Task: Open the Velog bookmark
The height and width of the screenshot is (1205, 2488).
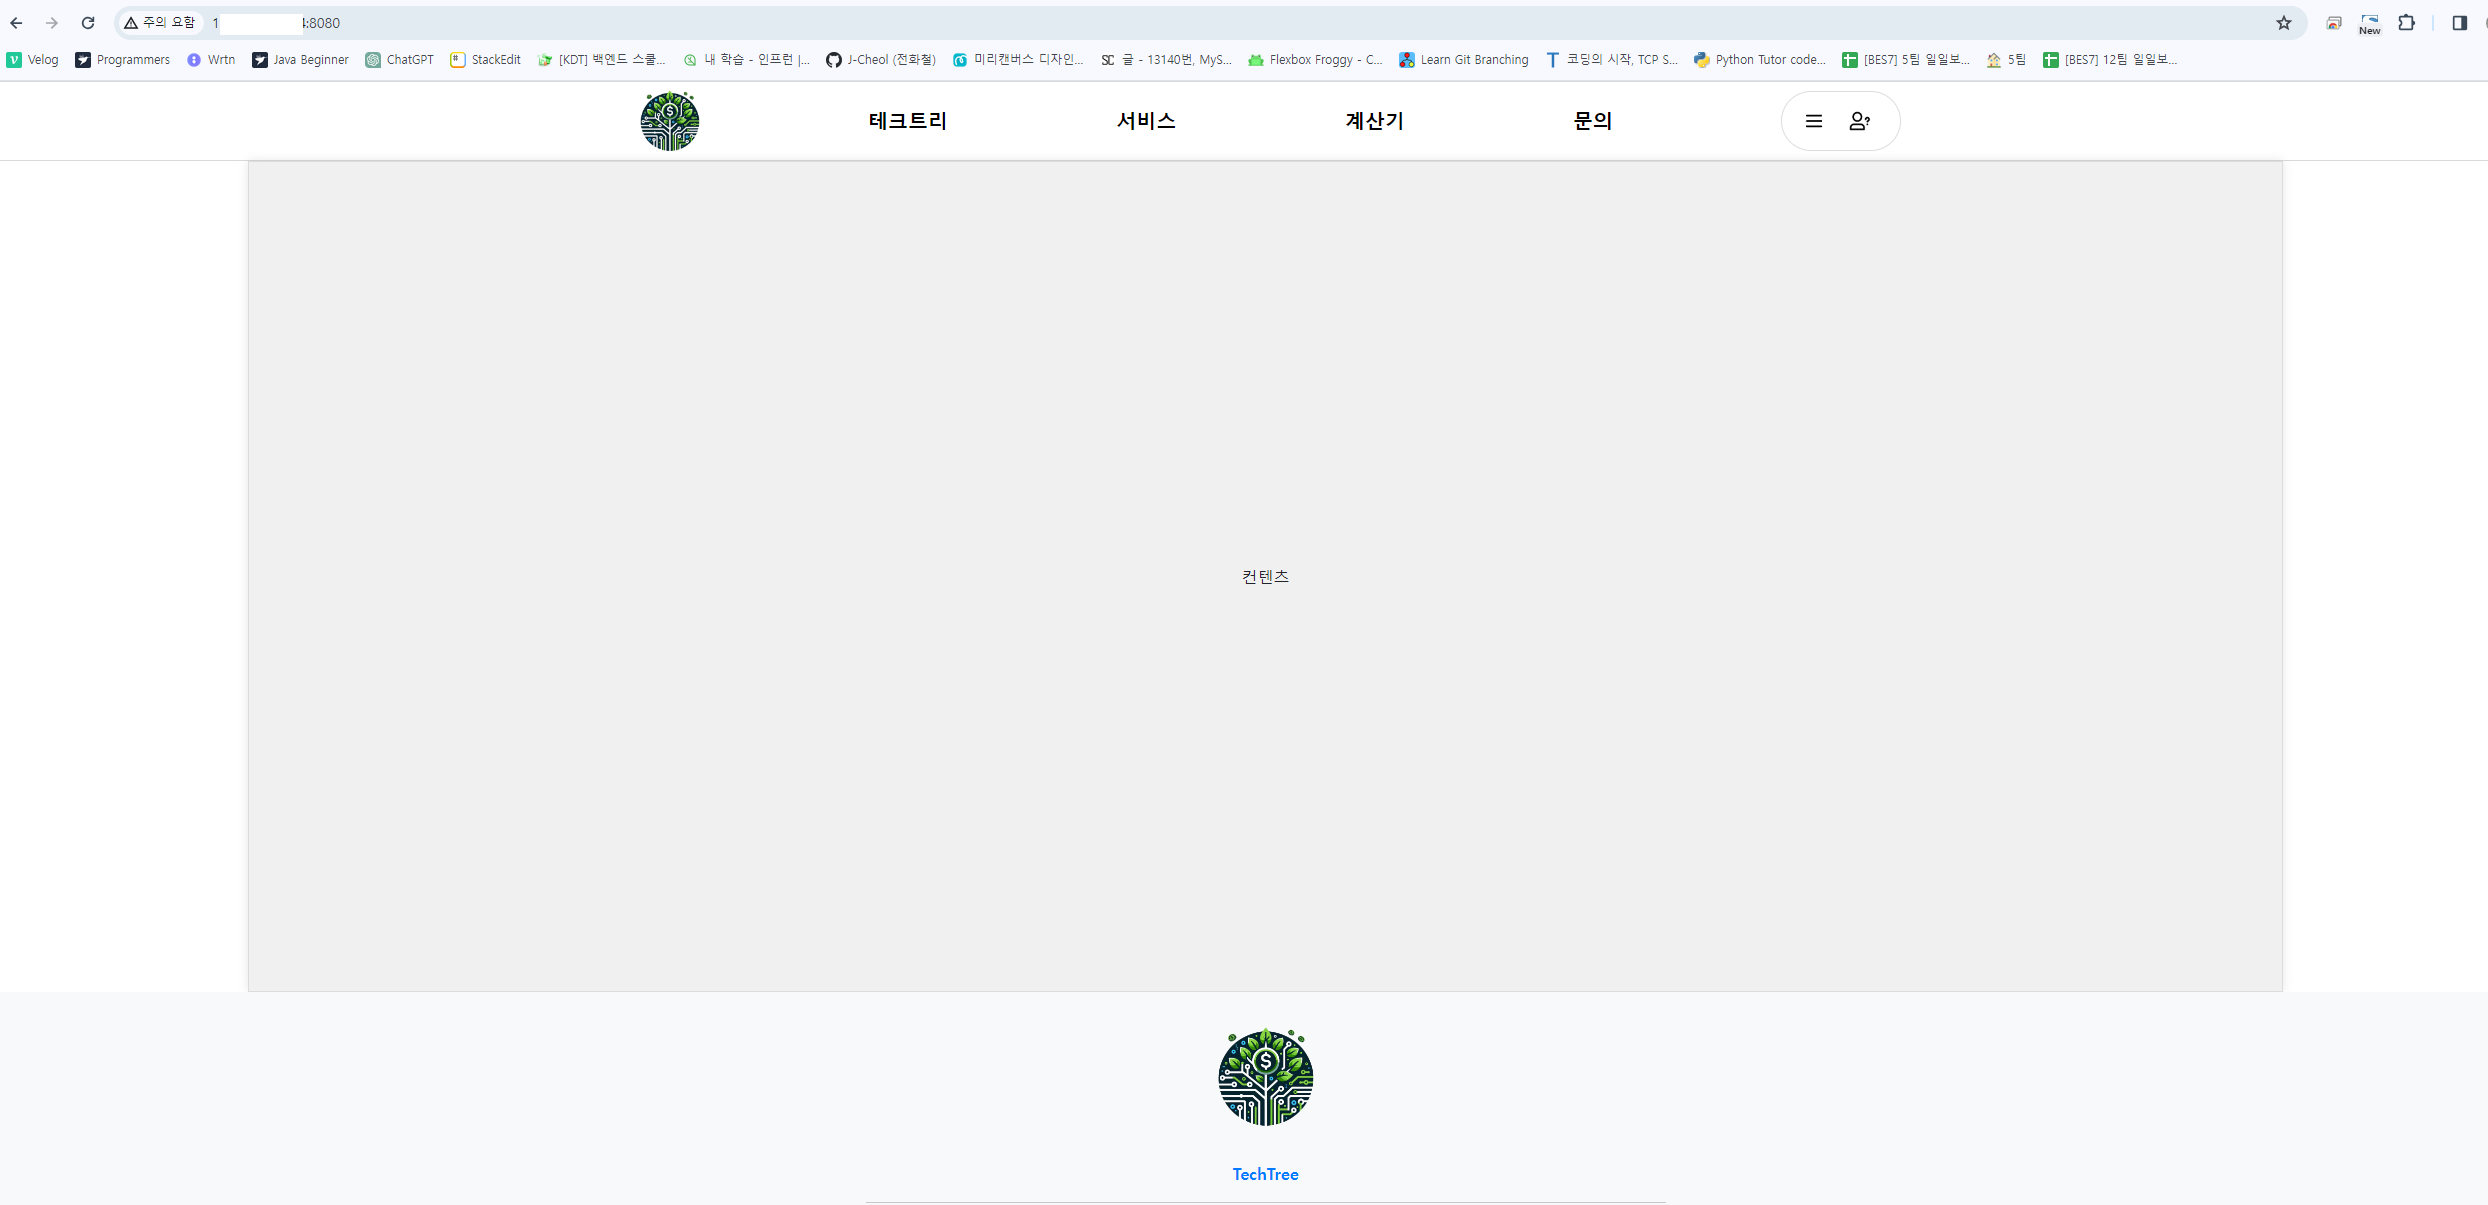Action: click(x=33, y=60)
